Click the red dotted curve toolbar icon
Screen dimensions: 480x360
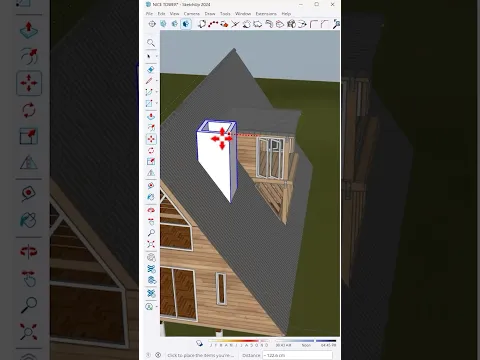pyautogui.click(x=213, y=24)
